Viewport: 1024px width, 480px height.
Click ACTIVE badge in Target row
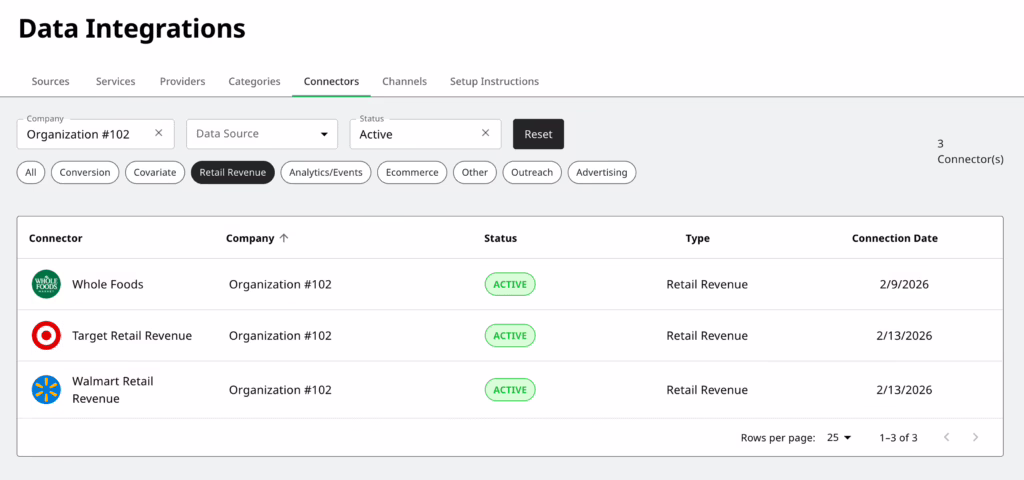(510, 336)
